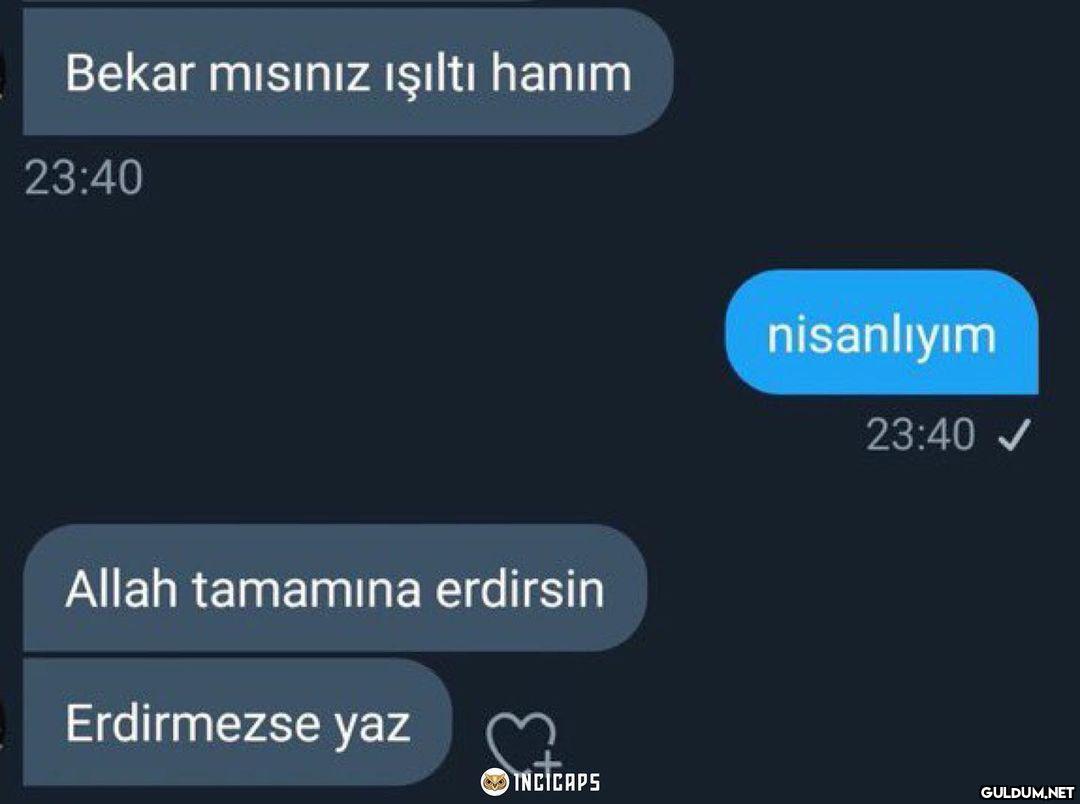This screenshot has height=804, width=1080.
Task: Open the GULDUM.NET watermark link
Action: 1027,791
